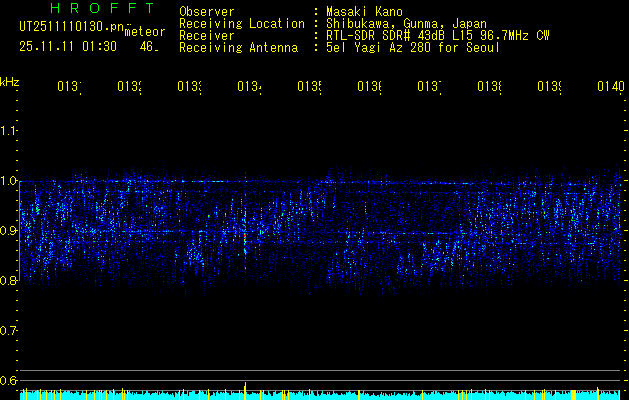Click the 0137 time marker
The width and height of the screenshot is (629, 400).
pyautogui.click(x=429, y=86)
